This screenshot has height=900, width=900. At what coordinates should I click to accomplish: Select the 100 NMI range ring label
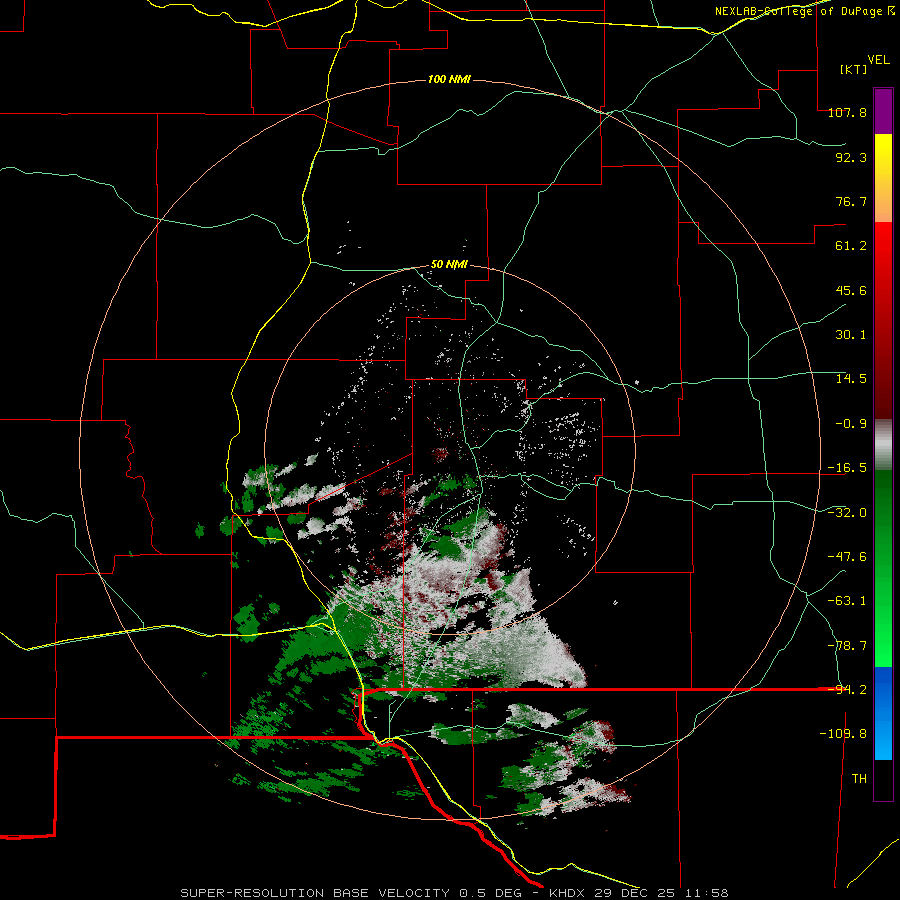click(449, 79)
